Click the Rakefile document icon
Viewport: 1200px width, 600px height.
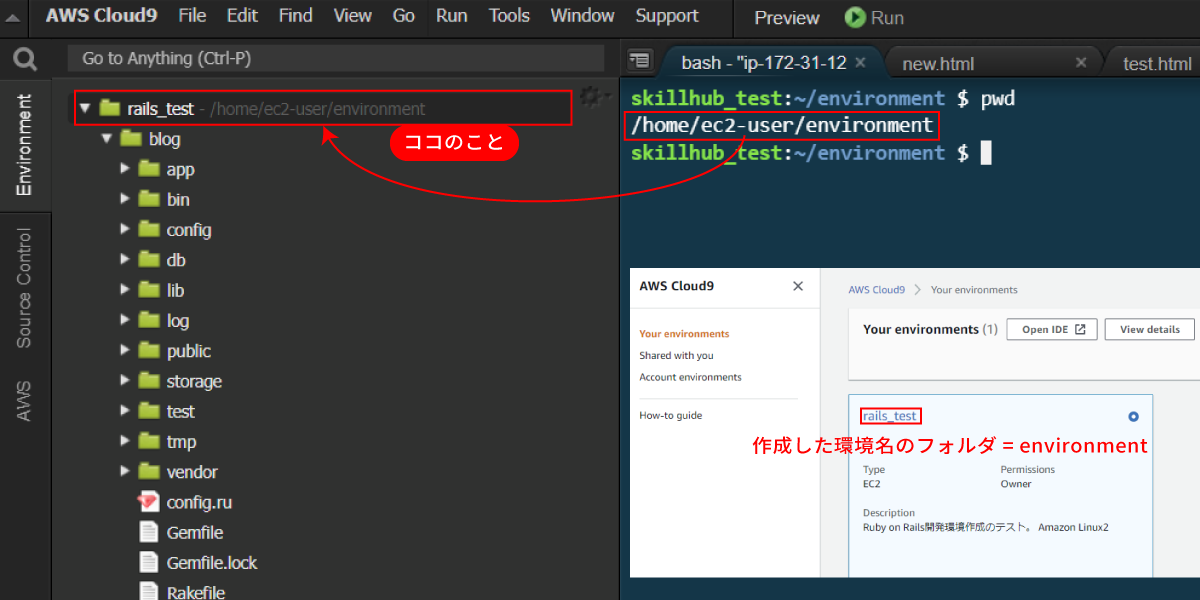pyautogui.click(x=149, y=592)
